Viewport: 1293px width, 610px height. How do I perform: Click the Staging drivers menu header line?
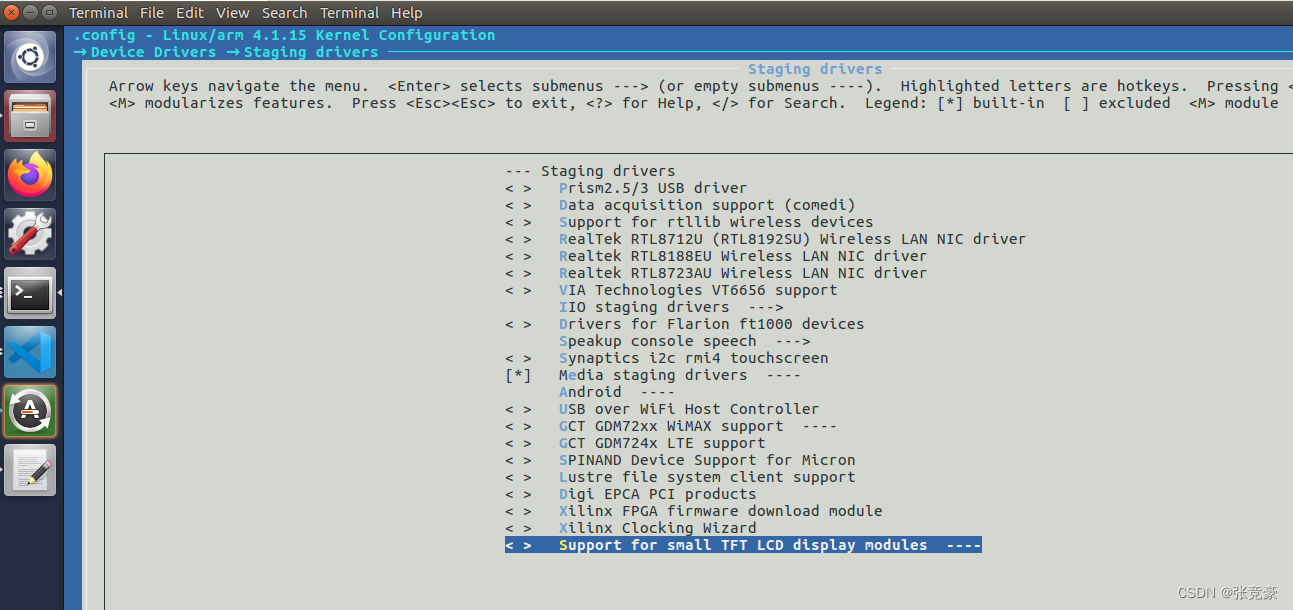(590, 171)
